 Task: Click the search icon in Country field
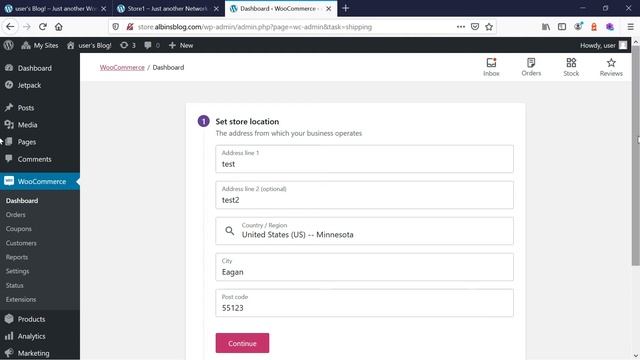[230, 231]
